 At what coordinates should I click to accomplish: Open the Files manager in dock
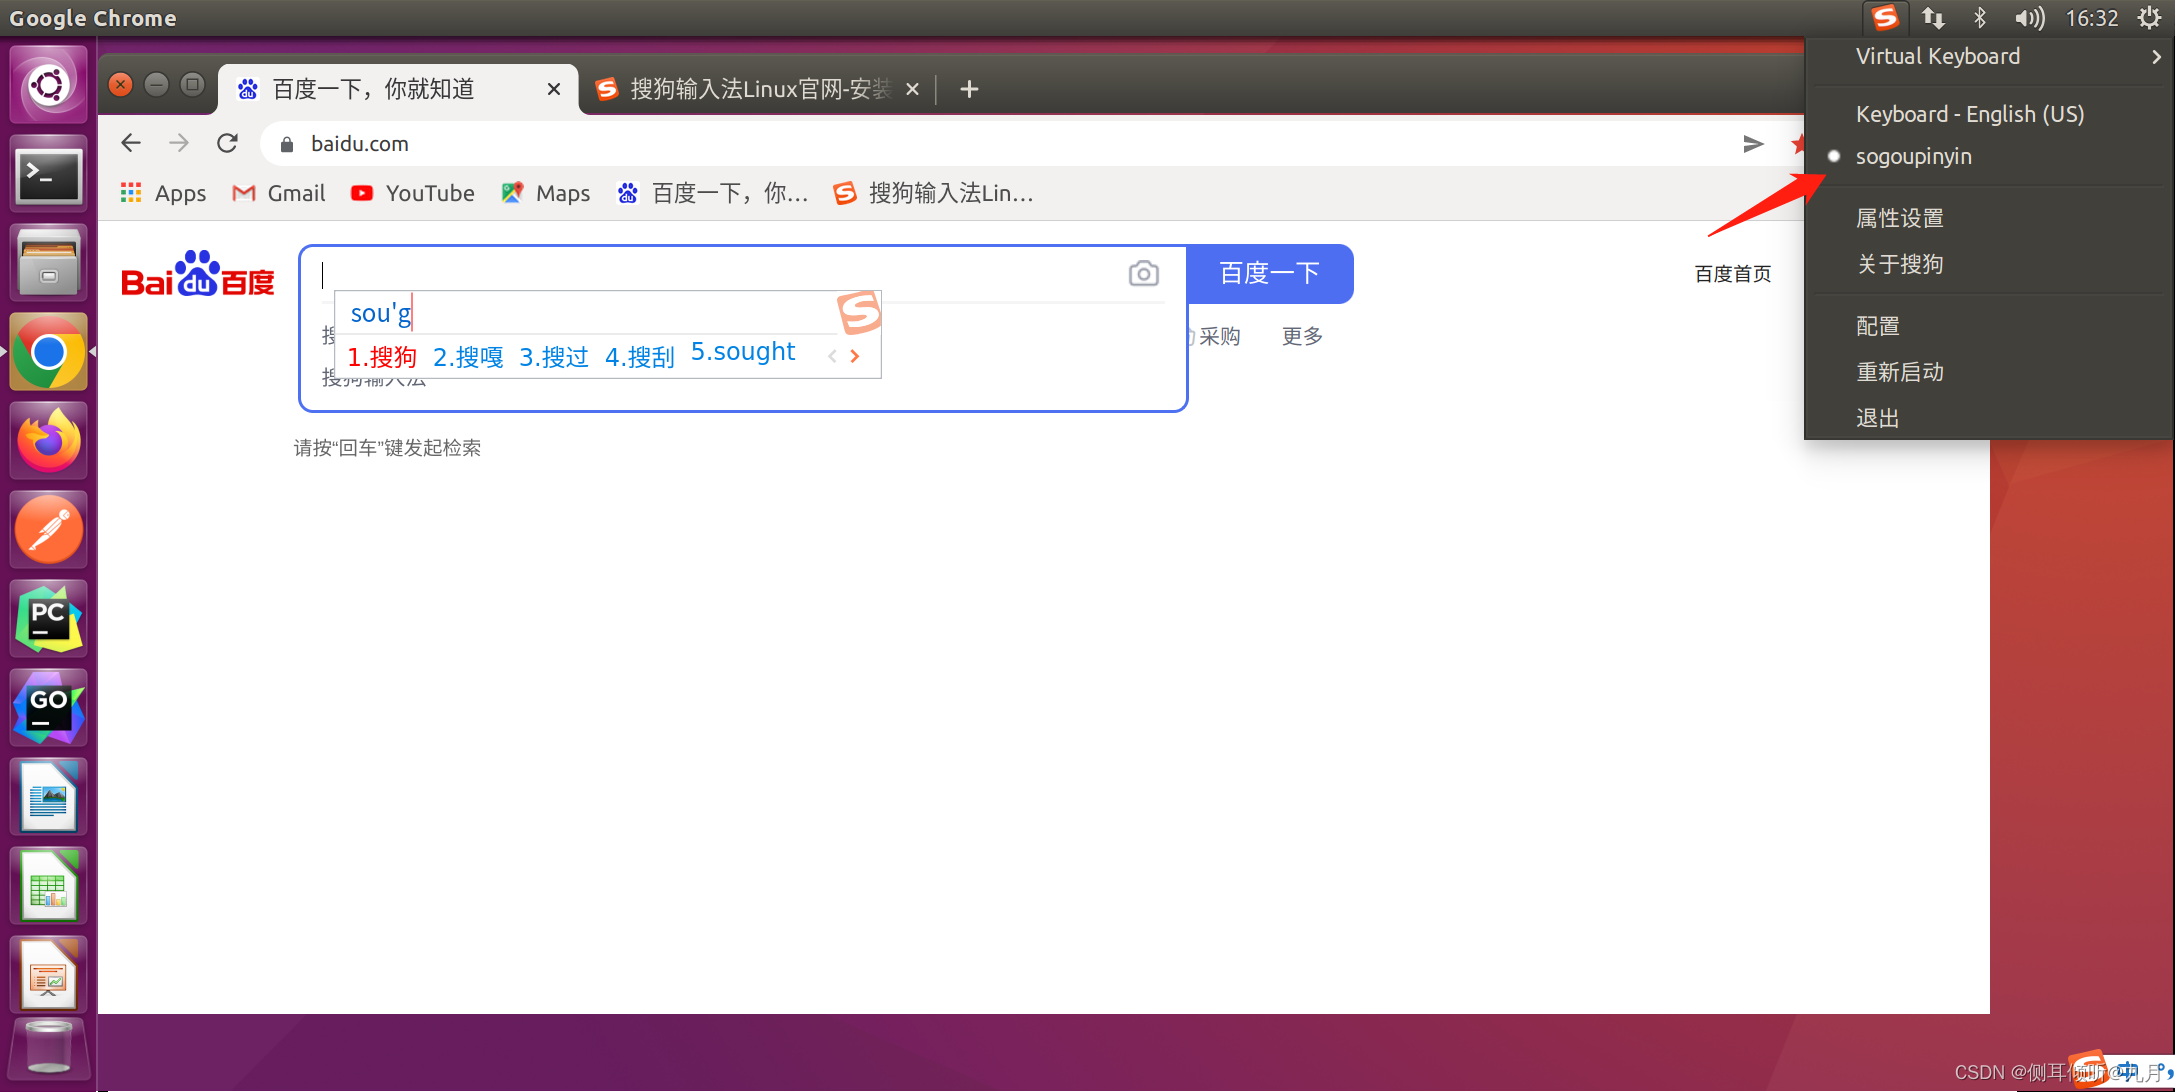pos(48,262)
